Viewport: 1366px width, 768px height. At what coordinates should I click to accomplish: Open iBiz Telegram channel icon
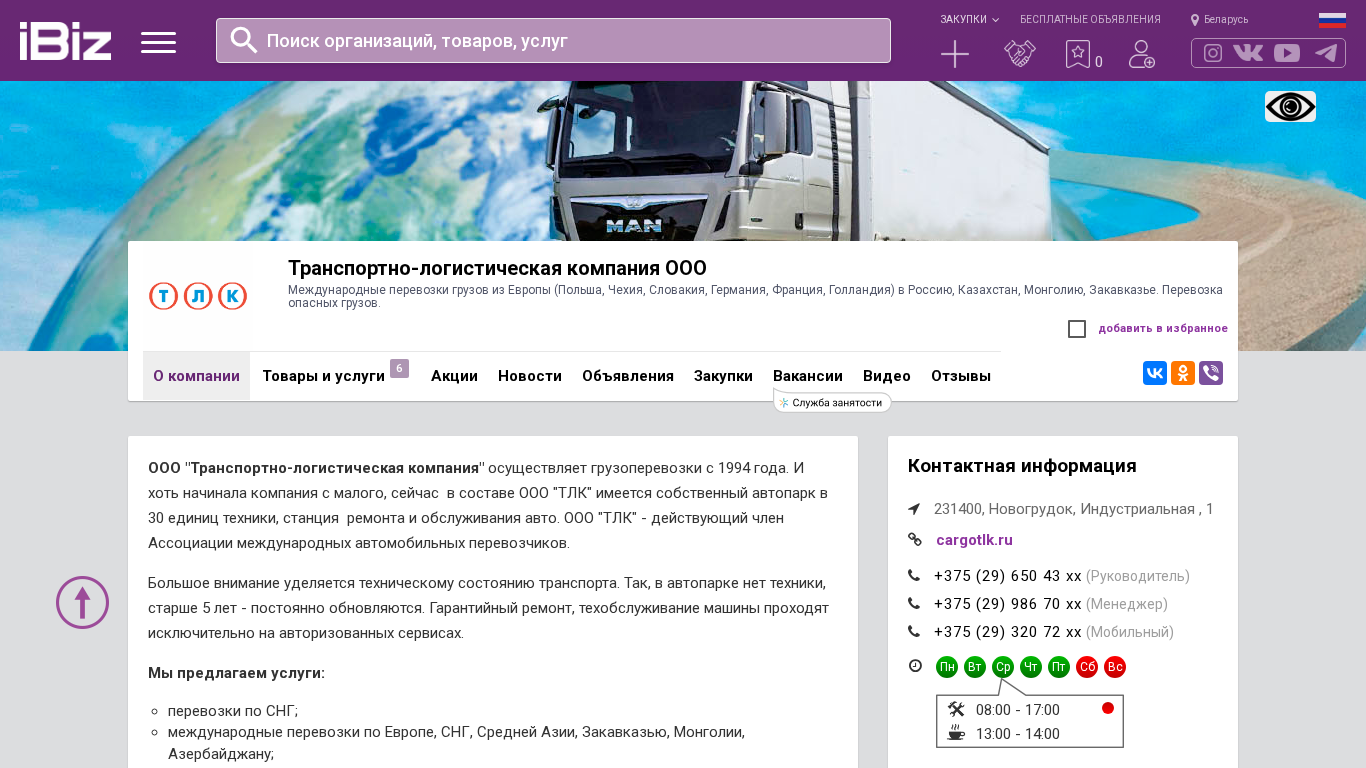[1326, 53]
